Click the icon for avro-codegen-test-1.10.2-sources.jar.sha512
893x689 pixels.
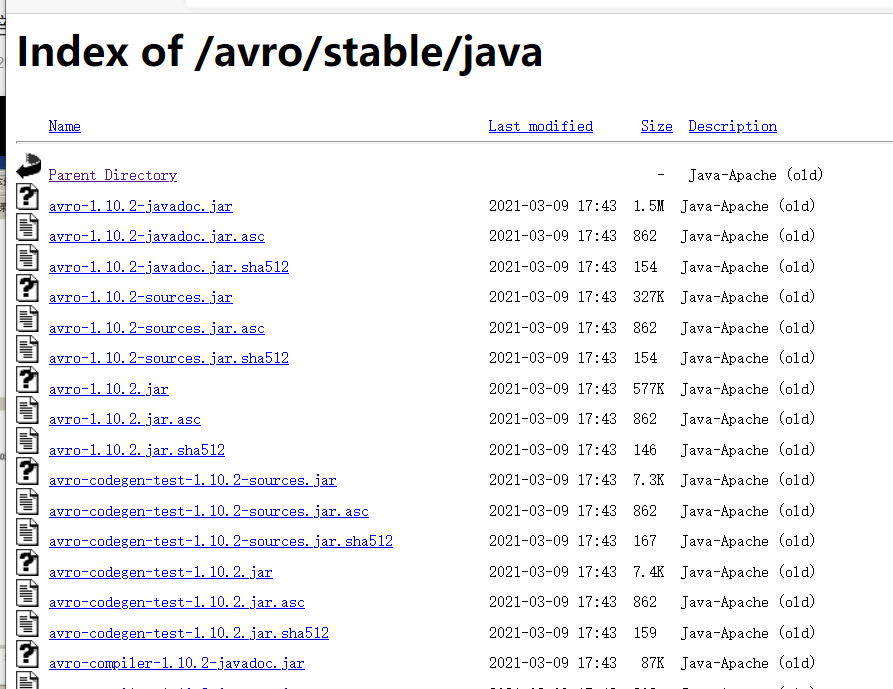pyautogui.click(x=27, y=532)
